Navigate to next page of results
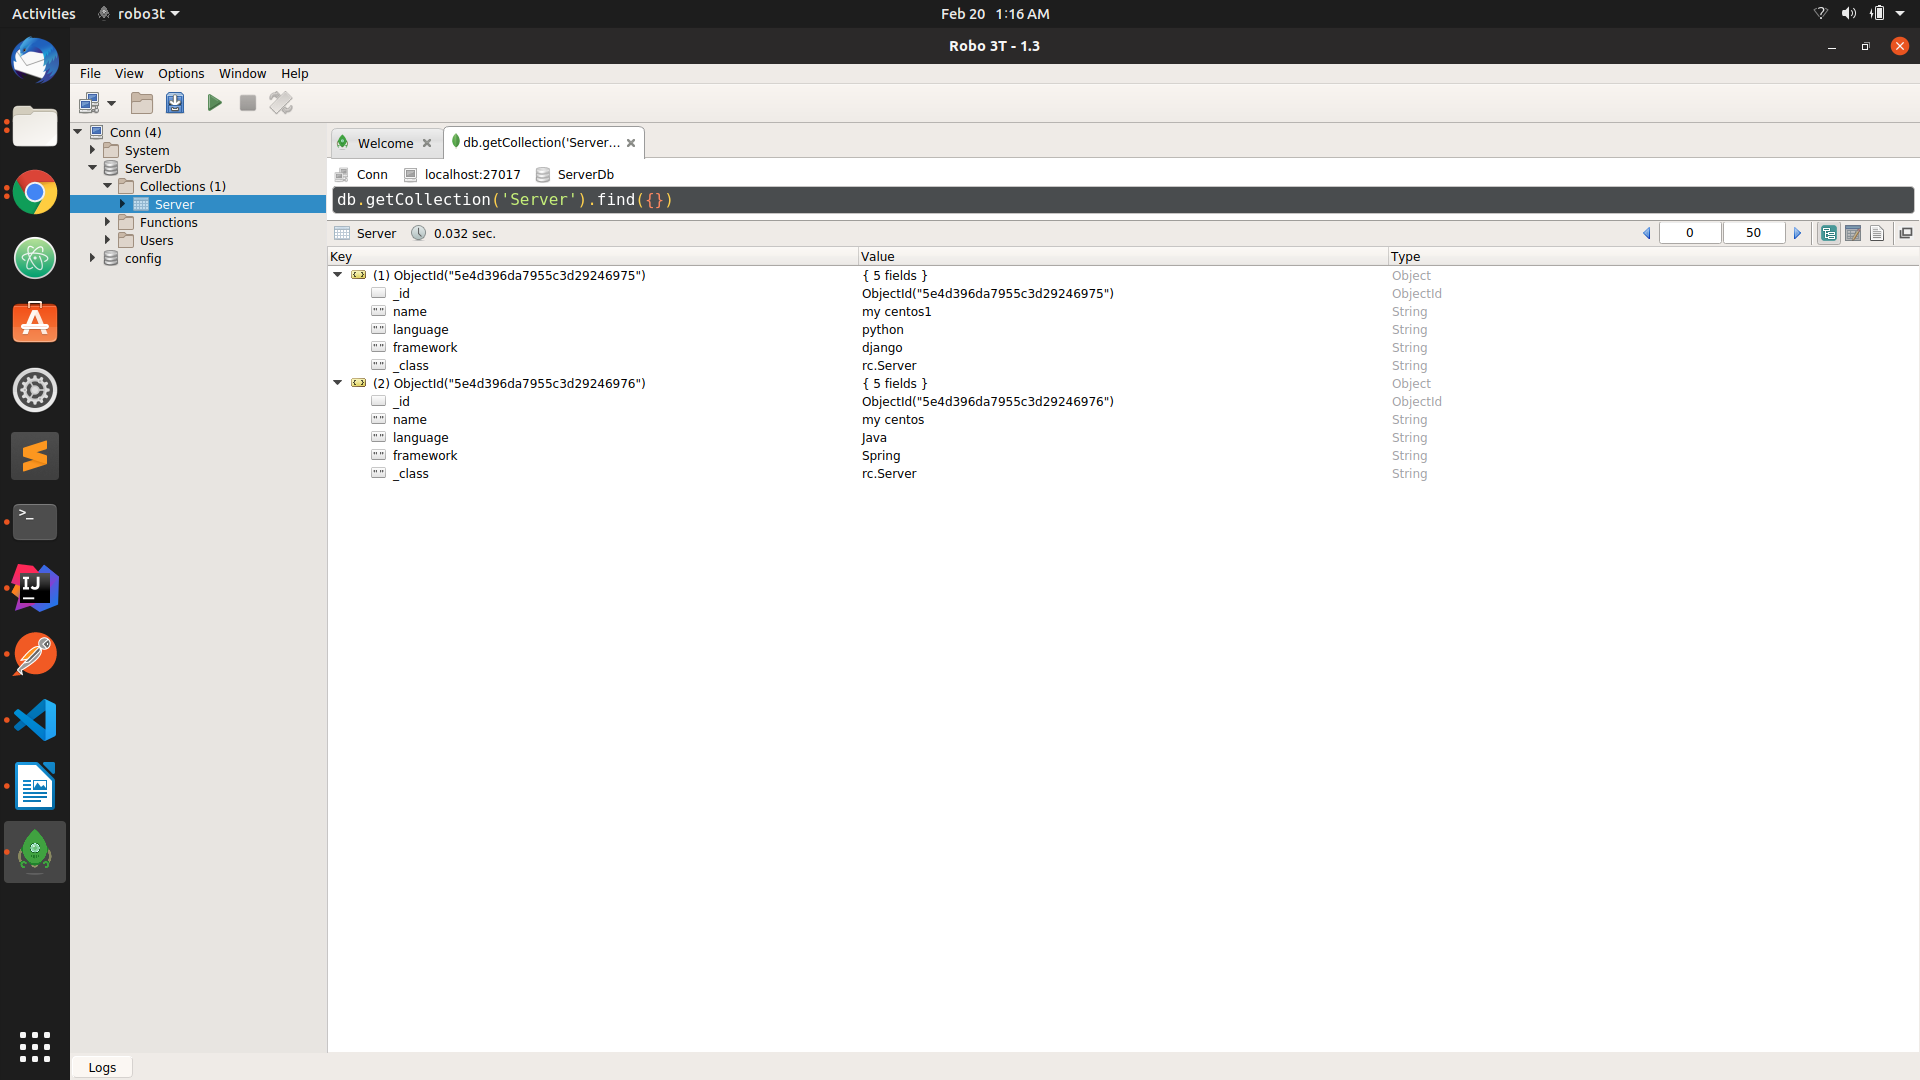Screen dimensions: 1920x1080 (1797, 232)
